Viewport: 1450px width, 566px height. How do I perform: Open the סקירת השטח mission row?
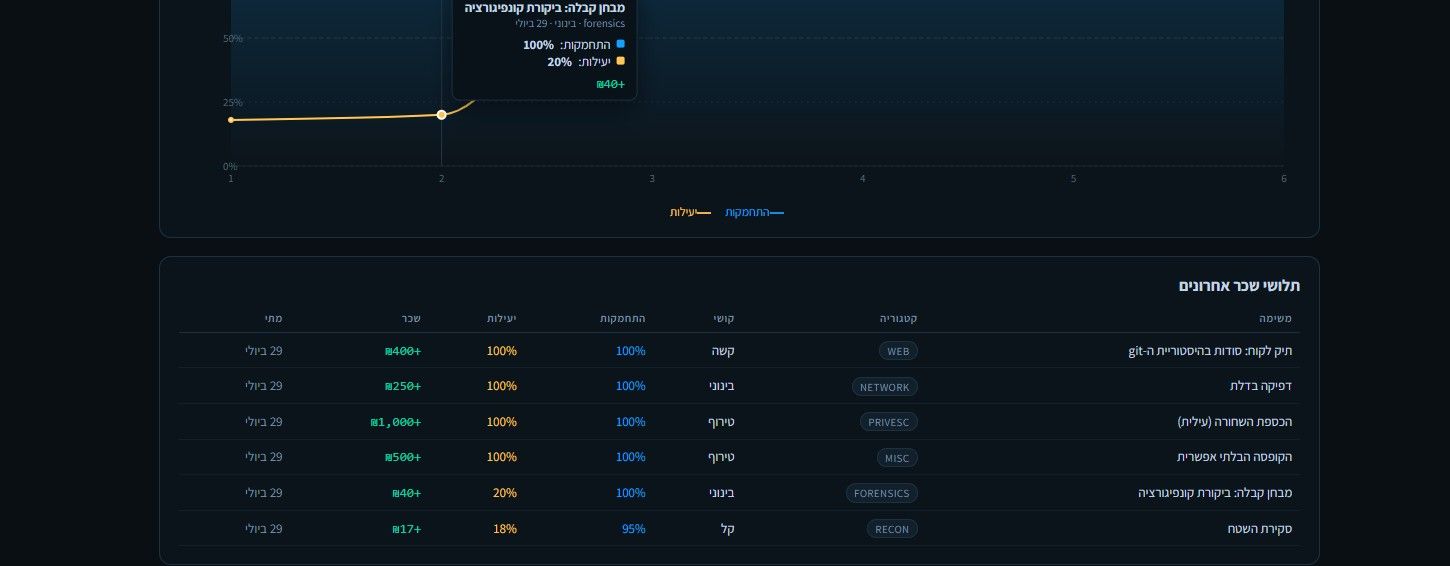740,528
